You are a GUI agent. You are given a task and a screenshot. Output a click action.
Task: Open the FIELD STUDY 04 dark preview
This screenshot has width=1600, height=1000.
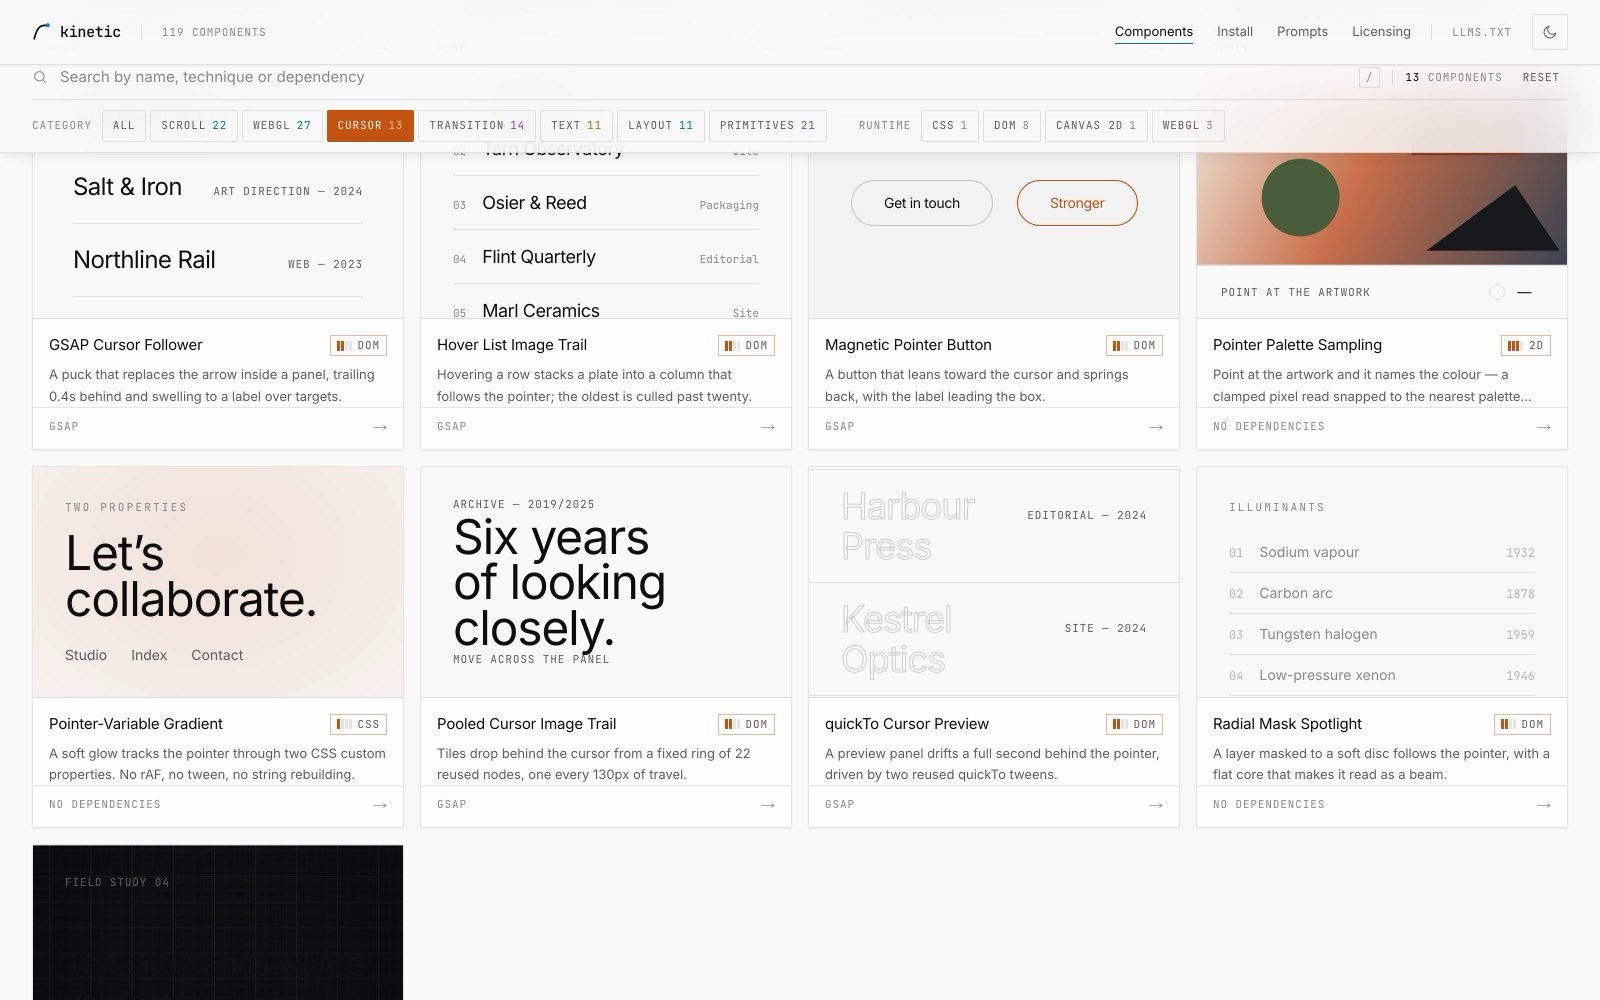coord(218,922)
